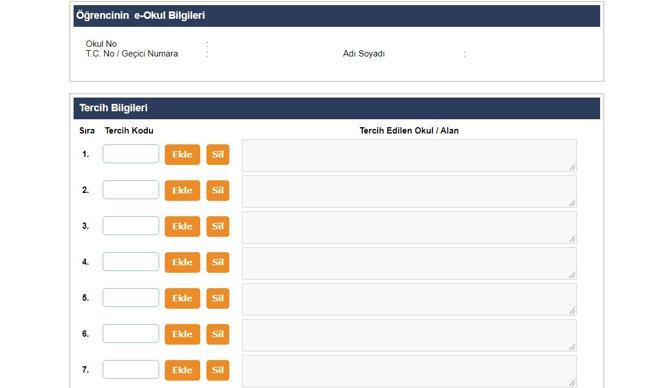The image size is (660, 388).
Task: Select the row 4 Tercih Edilen Okul textarea
Action: (409, 263)
